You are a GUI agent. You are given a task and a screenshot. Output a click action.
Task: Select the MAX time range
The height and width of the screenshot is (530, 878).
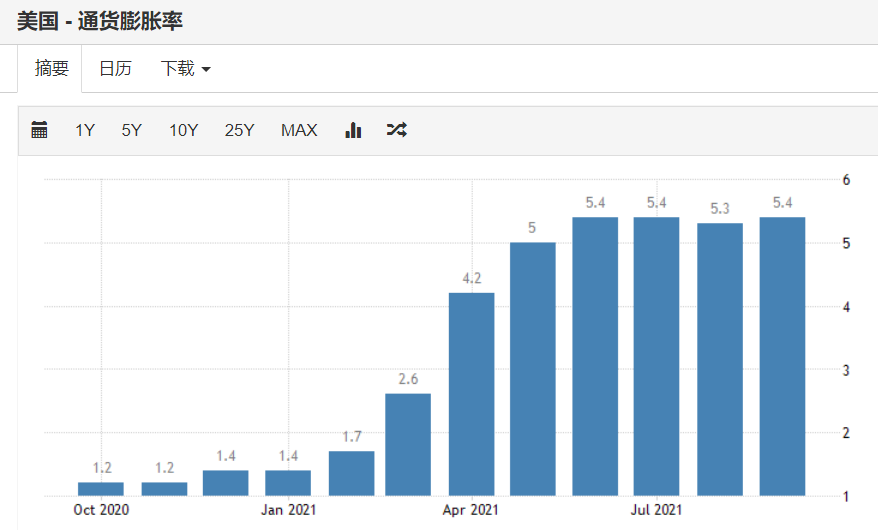pos(299,130)
